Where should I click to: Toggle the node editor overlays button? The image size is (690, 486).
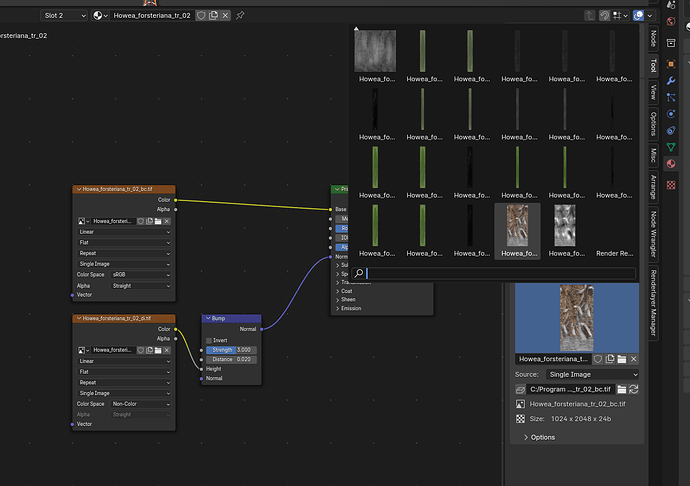point(639,15)
